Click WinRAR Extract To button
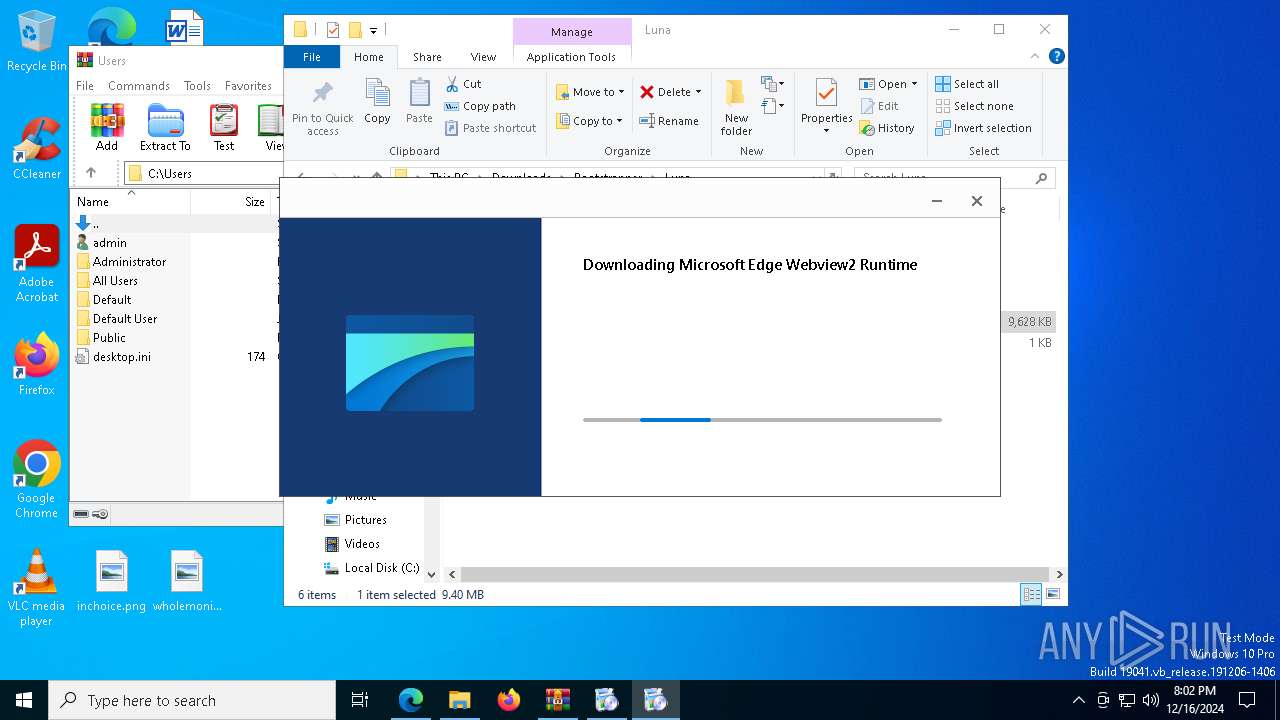The width and height of the screenshot is (1280, 720). coord(165,128)
